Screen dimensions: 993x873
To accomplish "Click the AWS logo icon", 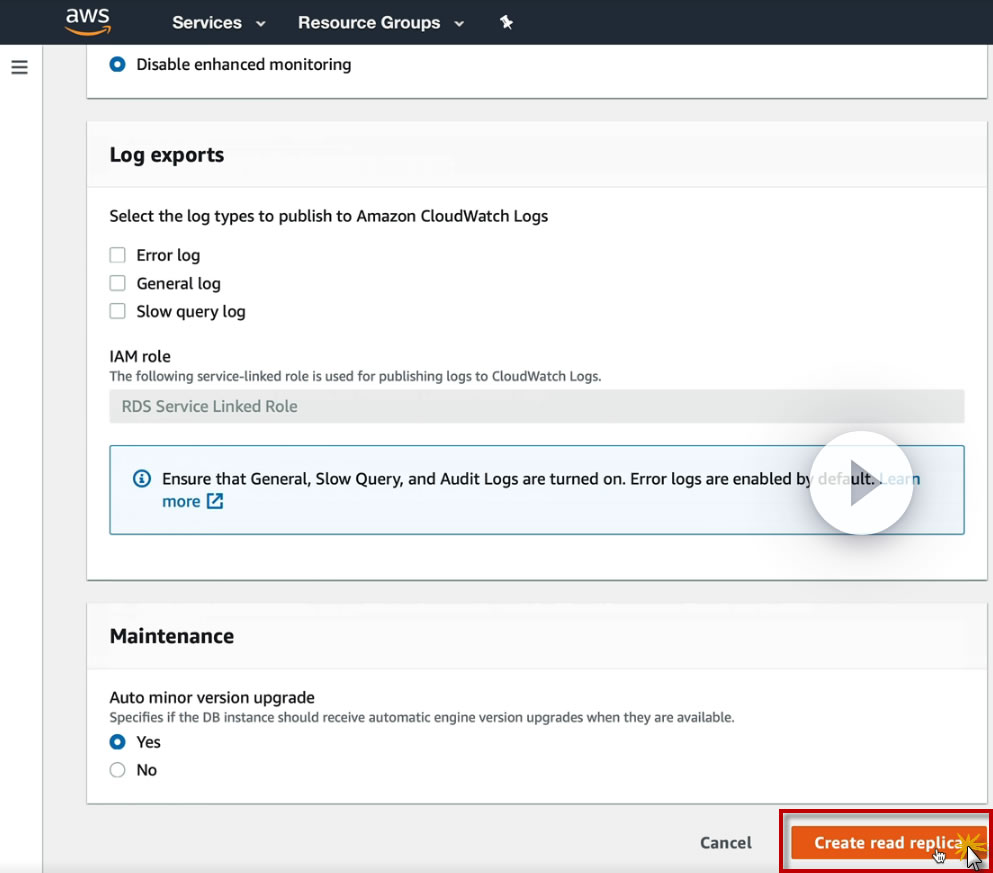I will pyautogui.click(x=86, y=21).
